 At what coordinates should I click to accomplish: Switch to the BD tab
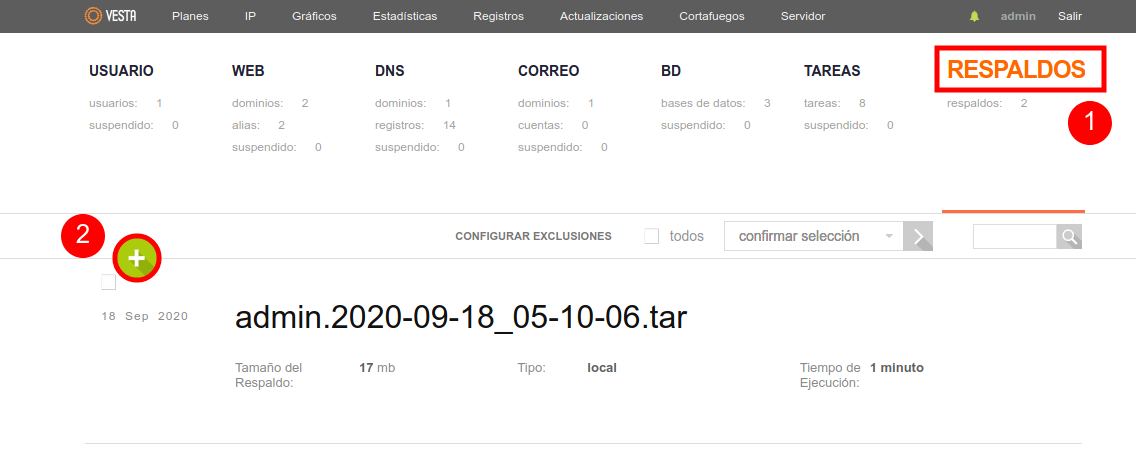pyautogui.click(x=671, y=71)
